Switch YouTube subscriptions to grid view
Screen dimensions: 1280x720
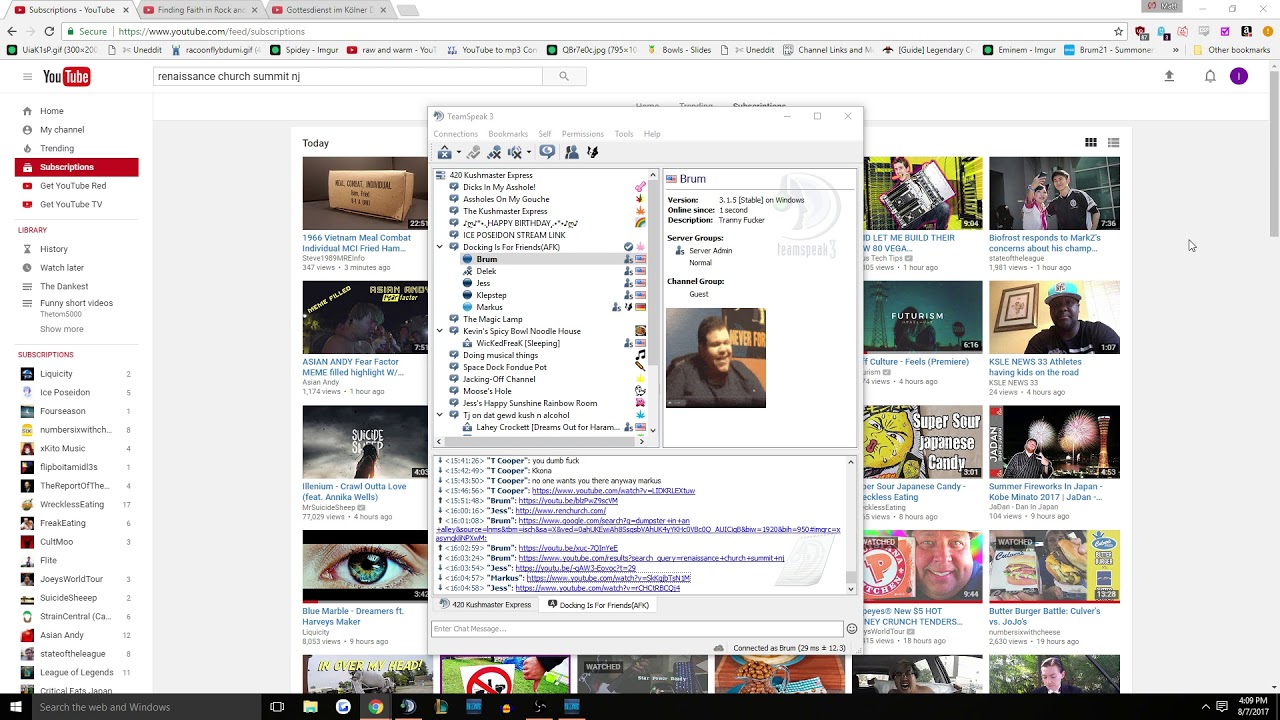1091,143
